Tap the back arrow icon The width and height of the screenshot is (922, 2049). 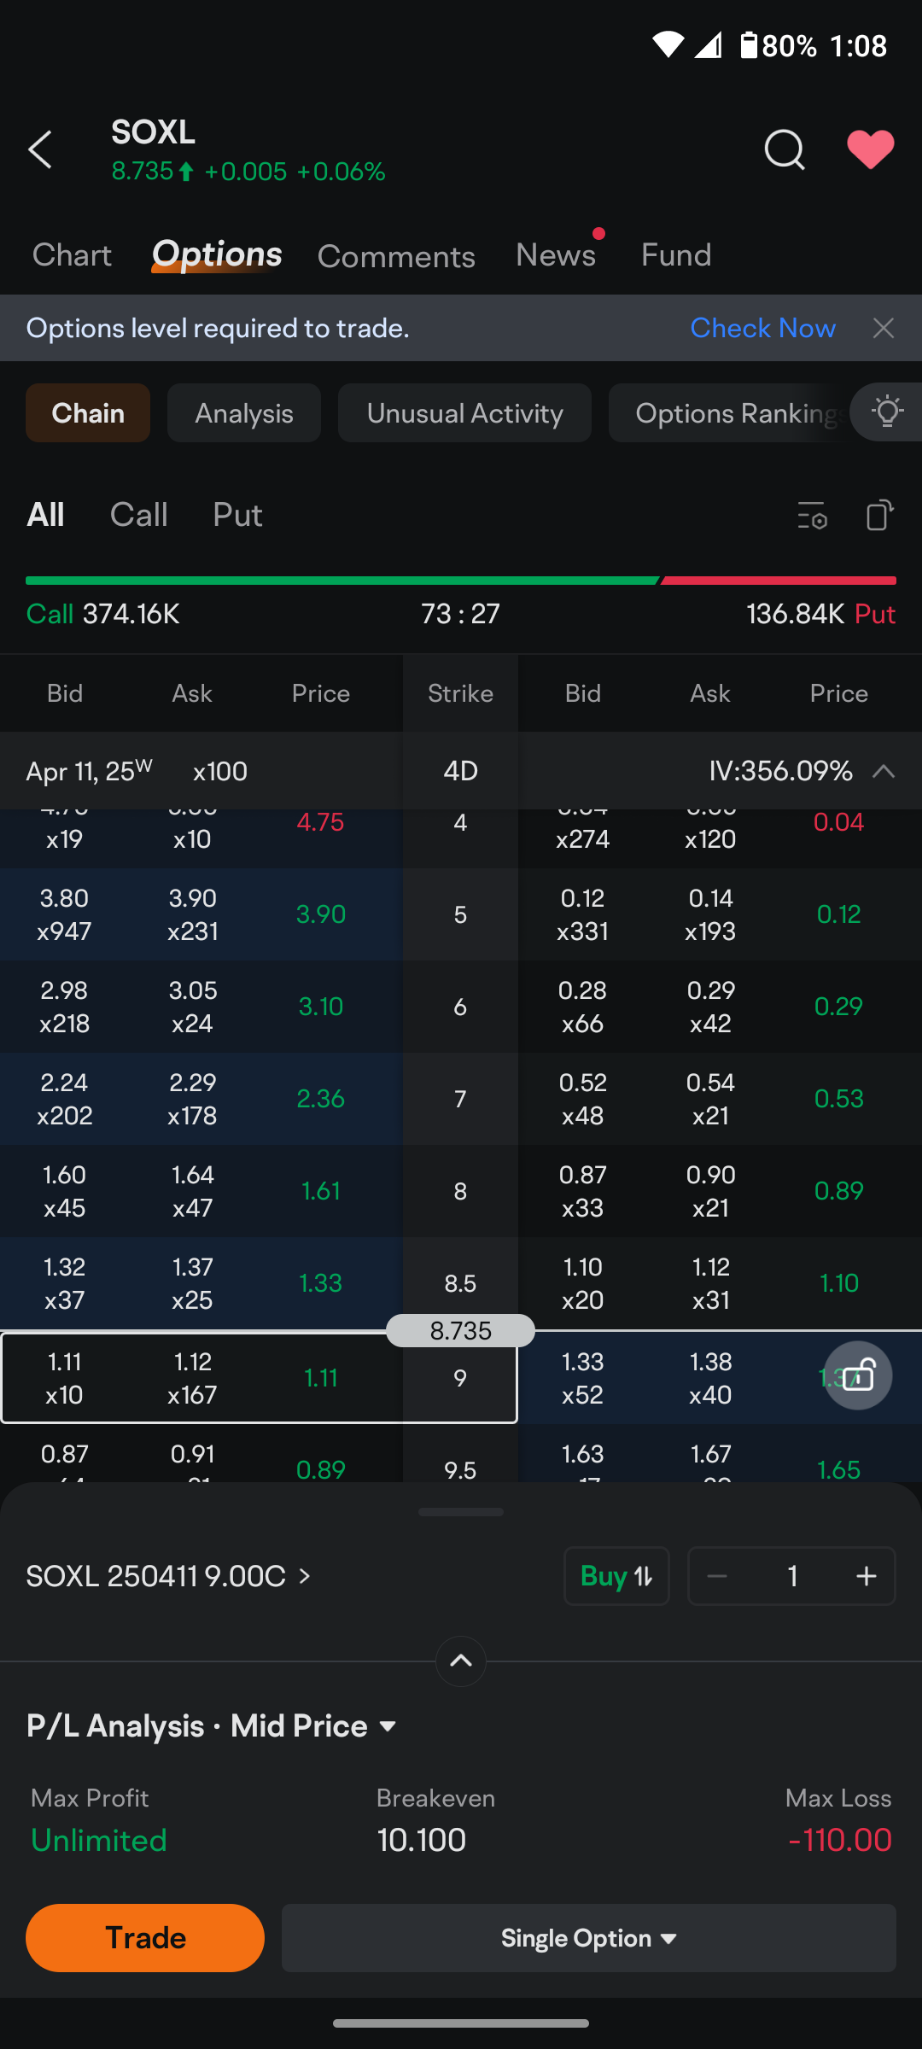[40, 150]
